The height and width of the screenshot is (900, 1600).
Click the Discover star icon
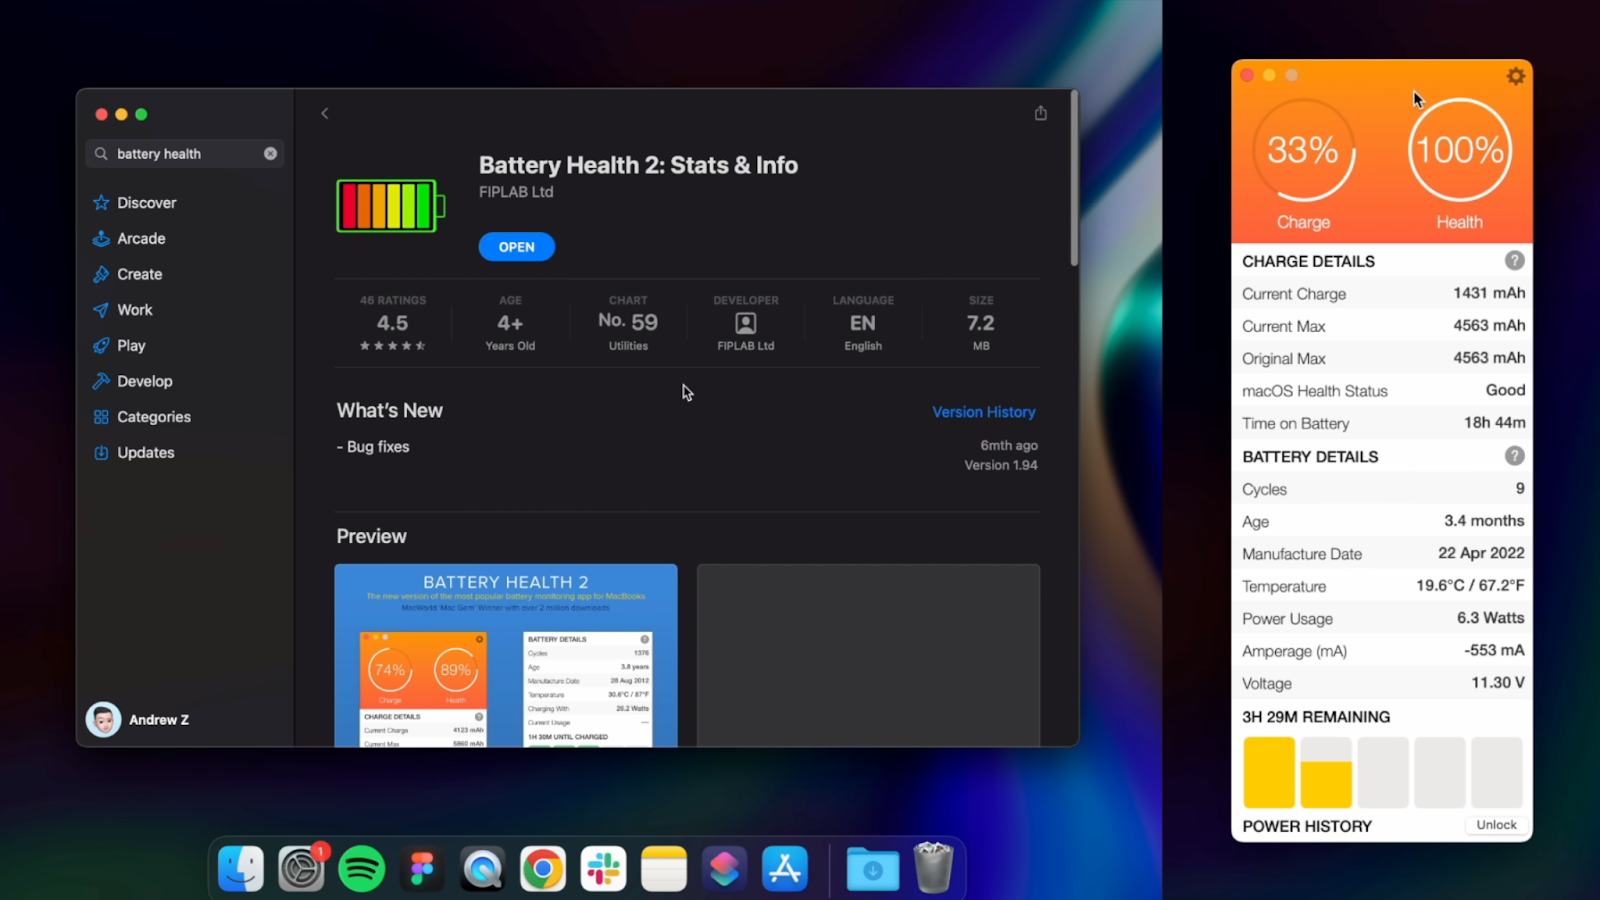click(x=101, y=203)
